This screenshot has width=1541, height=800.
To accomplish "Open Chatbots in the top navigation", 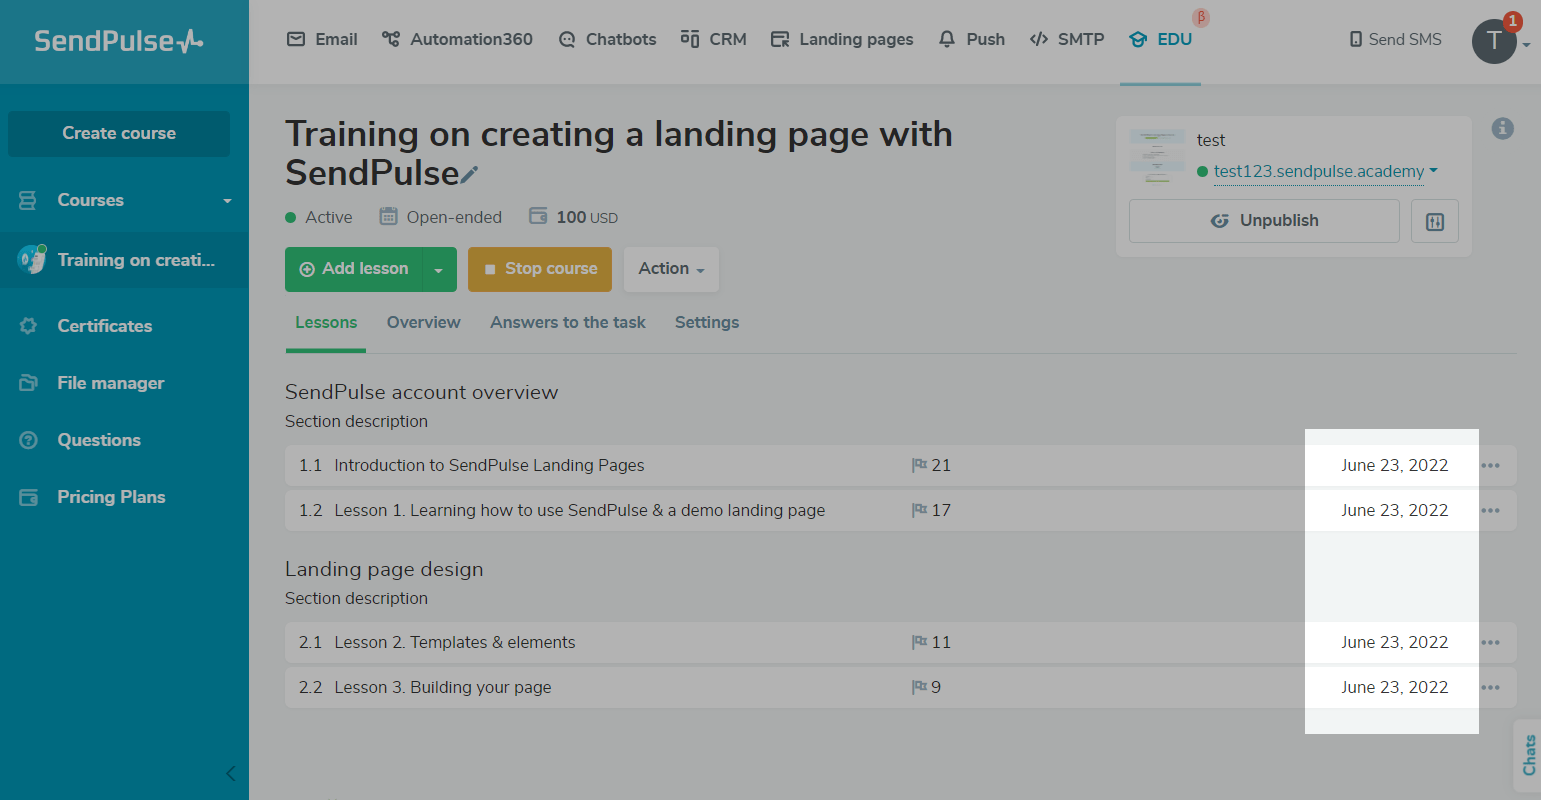I will pos(608,39).
